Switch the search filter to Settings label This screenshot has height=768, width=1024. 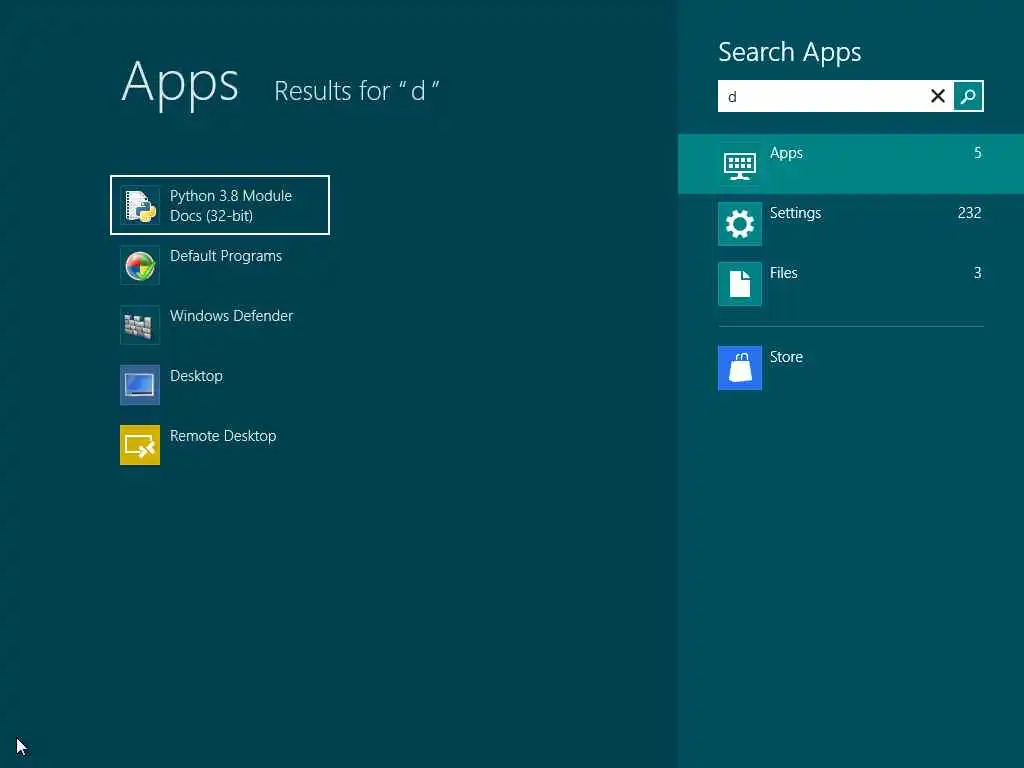tap(795, 213)
